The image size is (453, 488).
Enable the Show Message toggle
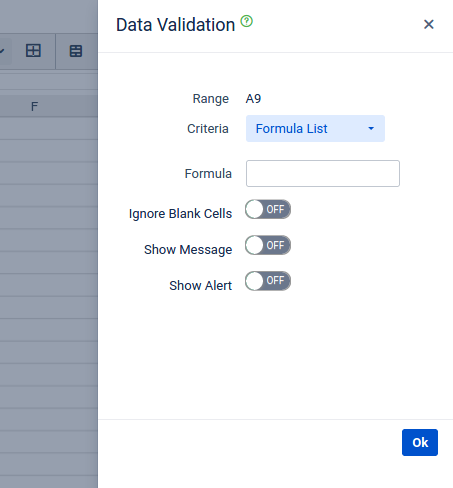click(x=268, y=245)
